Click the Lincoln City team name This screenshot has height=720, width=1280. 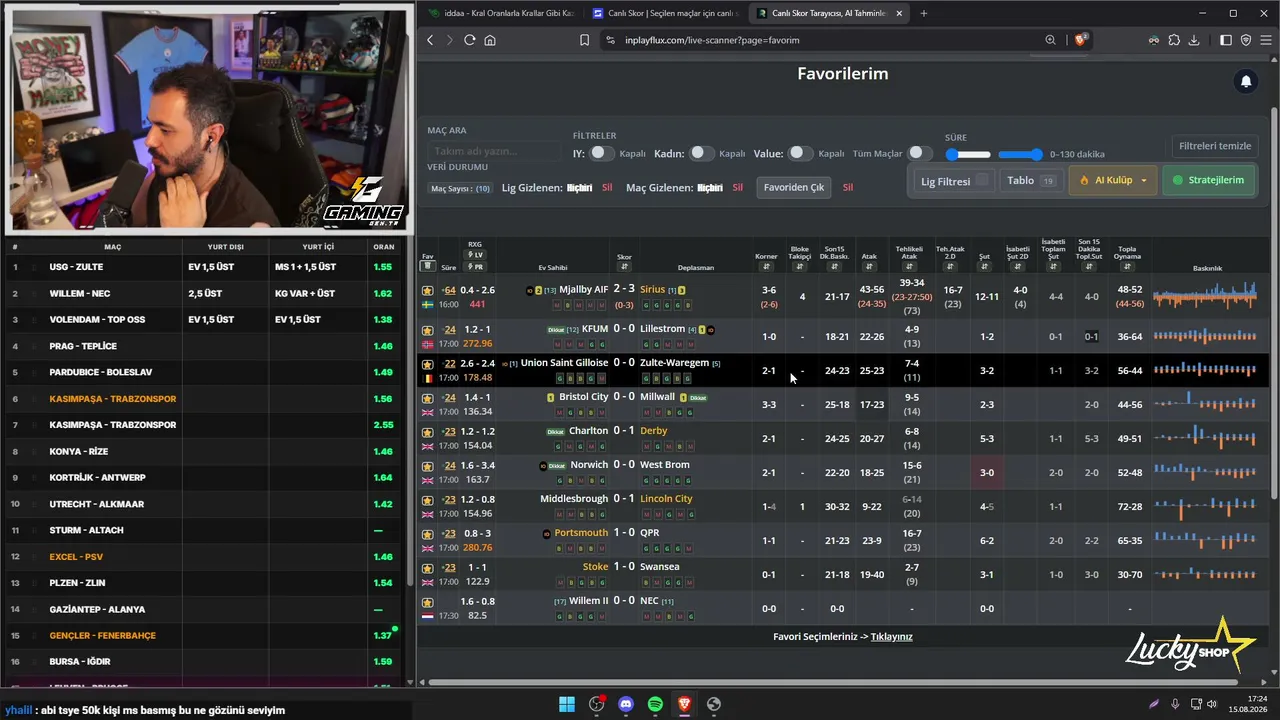pos(666,499)
